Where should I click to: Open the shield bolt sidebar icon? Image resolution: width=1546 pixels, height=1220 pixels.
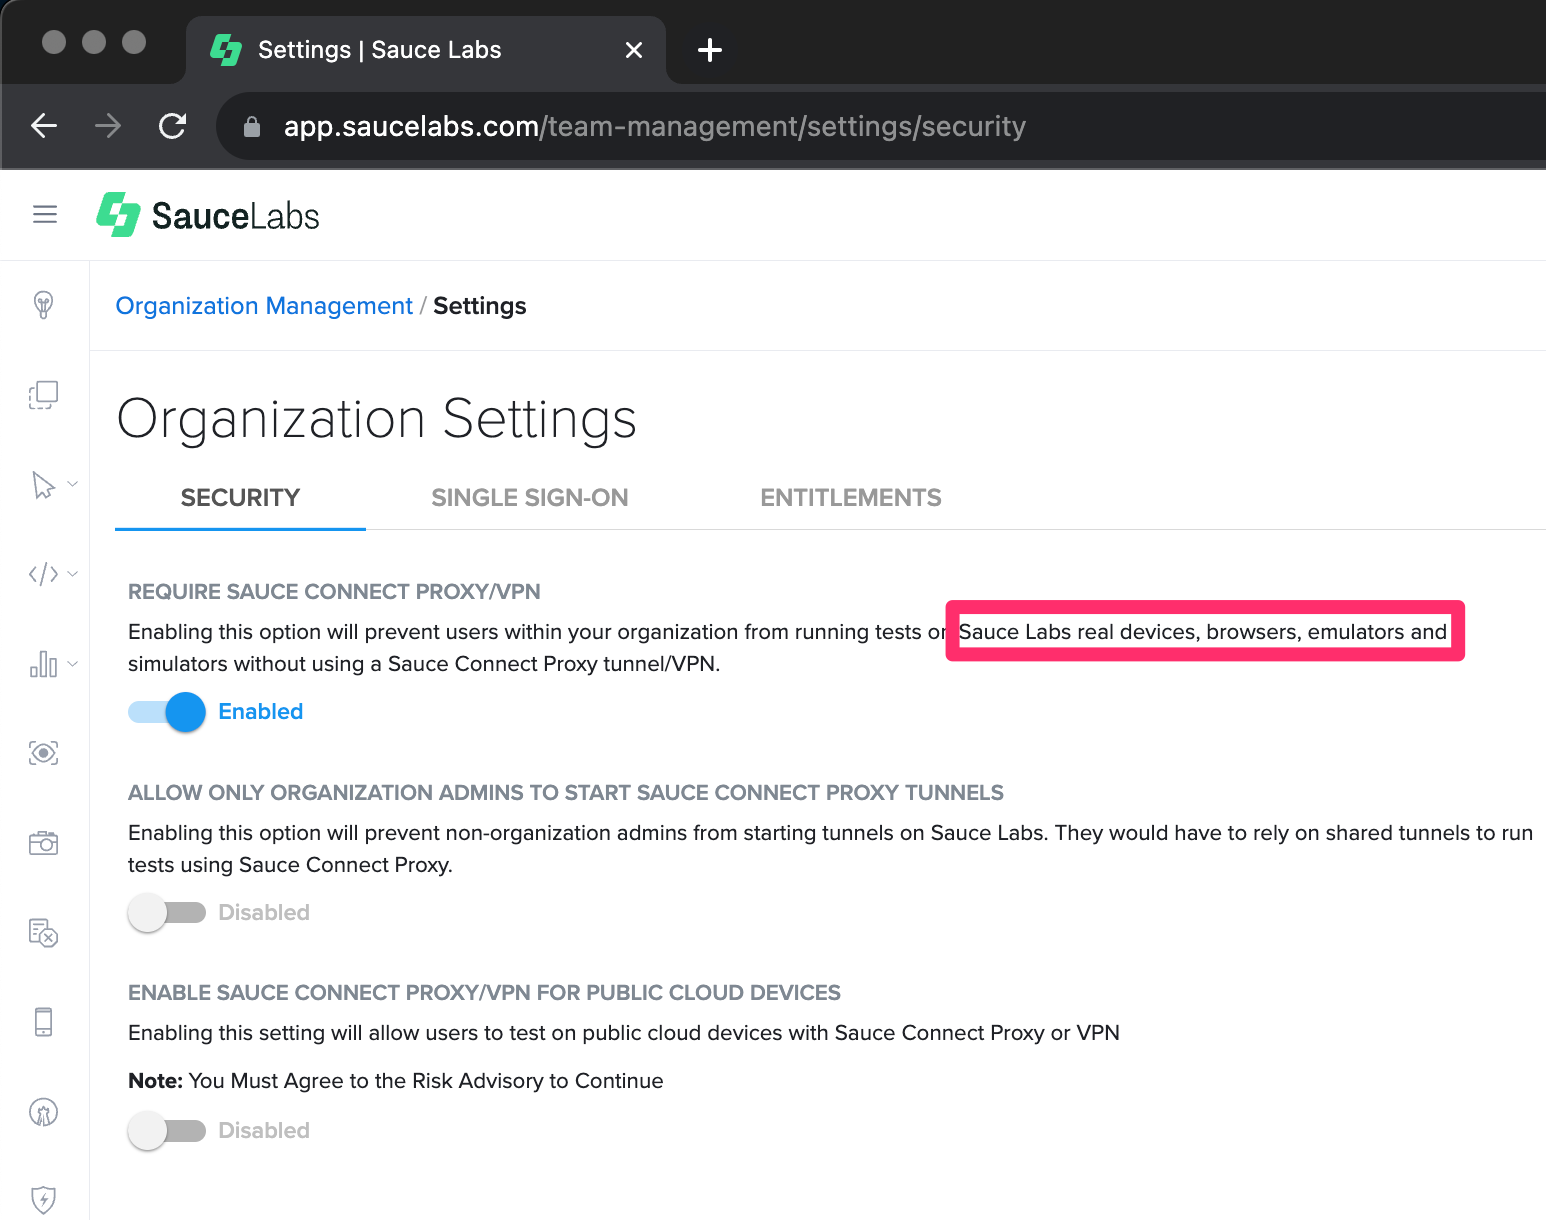point(44,1199)
